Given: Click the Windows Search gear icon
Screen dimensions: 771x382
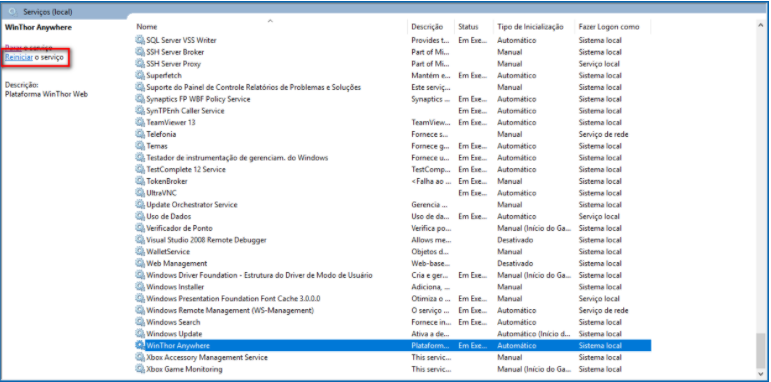Looking at the screenshot, I should (140, 323).
